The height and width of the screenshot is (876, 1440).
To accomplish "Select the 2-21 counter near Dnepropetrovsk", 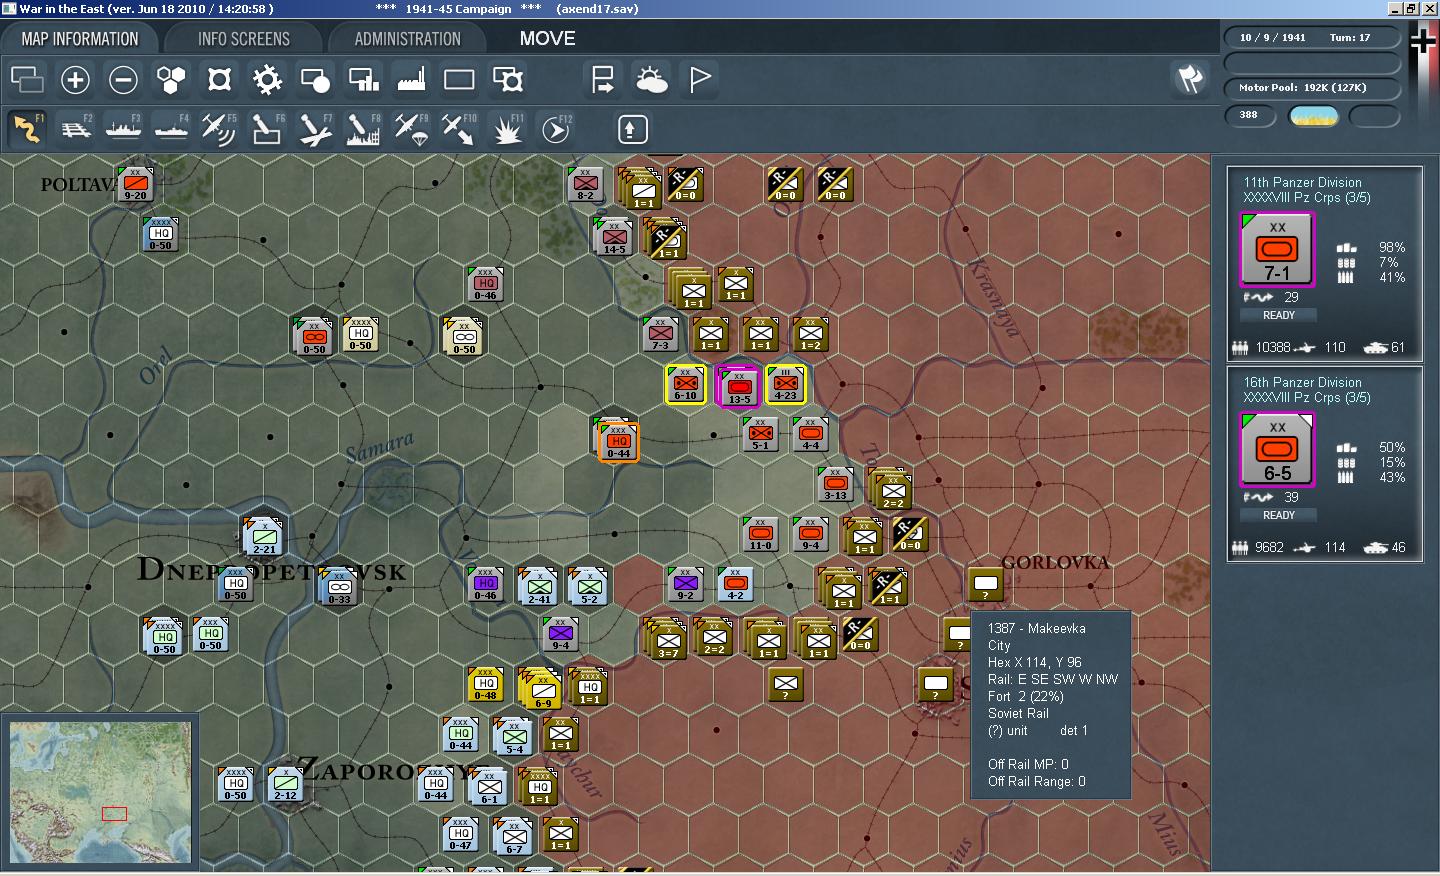I will click(x=264, y=537).
